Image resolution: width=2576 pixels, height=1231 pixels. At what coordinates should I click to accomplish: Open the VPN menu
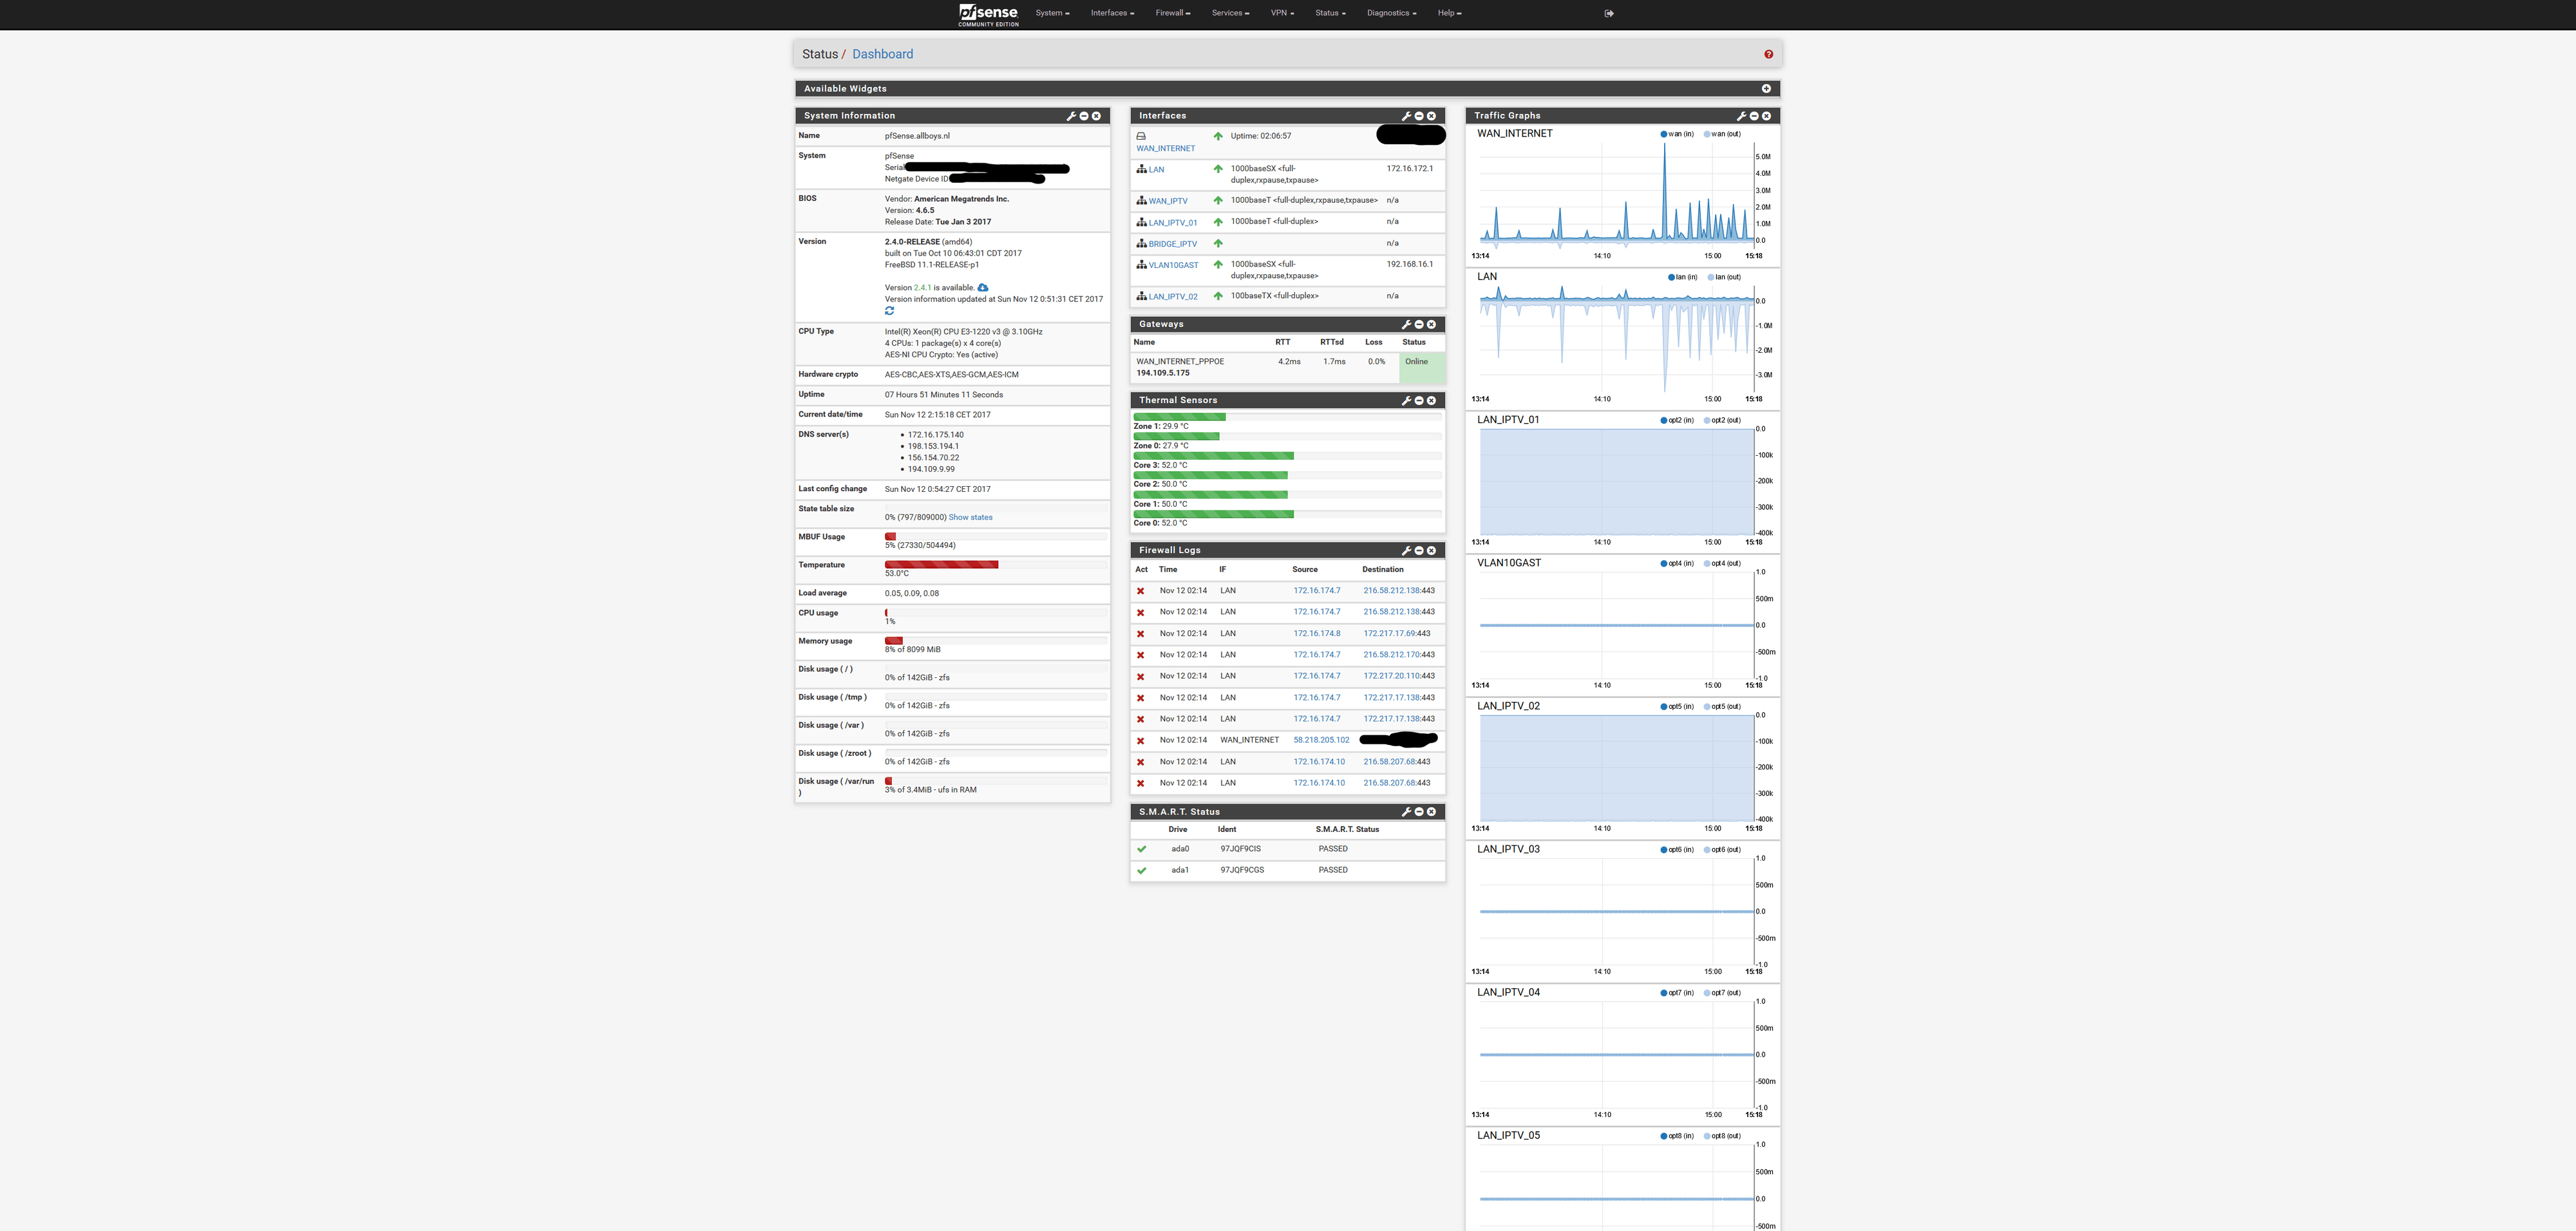click(x=1282, y=13)
